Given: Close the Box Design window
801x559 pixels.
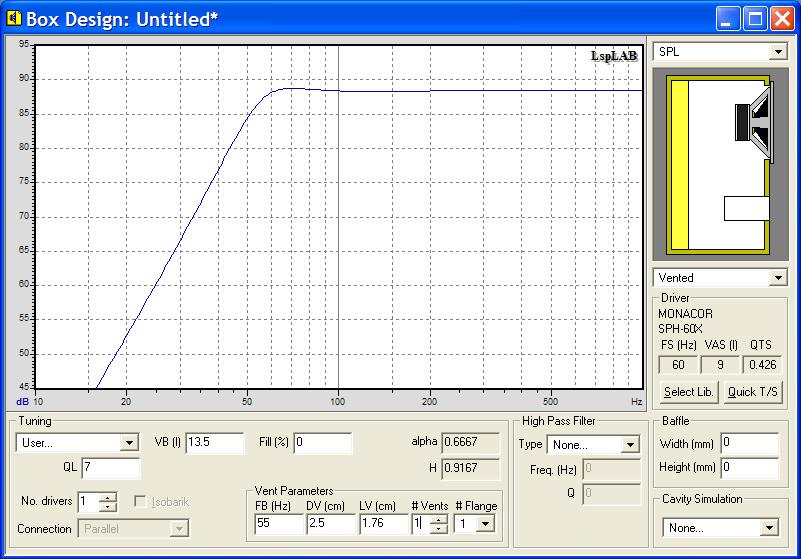Looking at the screenshot, I should [x=783, y=19].
